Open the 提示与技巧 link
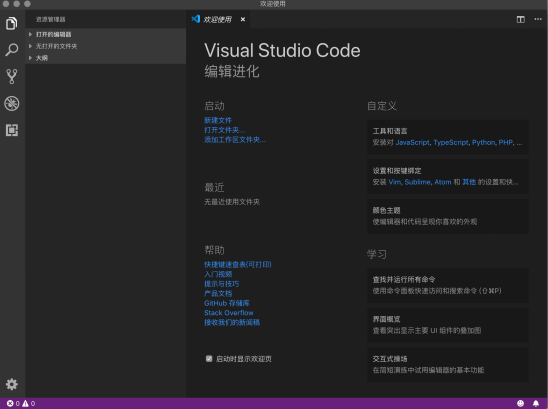Image resolution: width=548 pixels, height=409 pixels. pos(222,284)
